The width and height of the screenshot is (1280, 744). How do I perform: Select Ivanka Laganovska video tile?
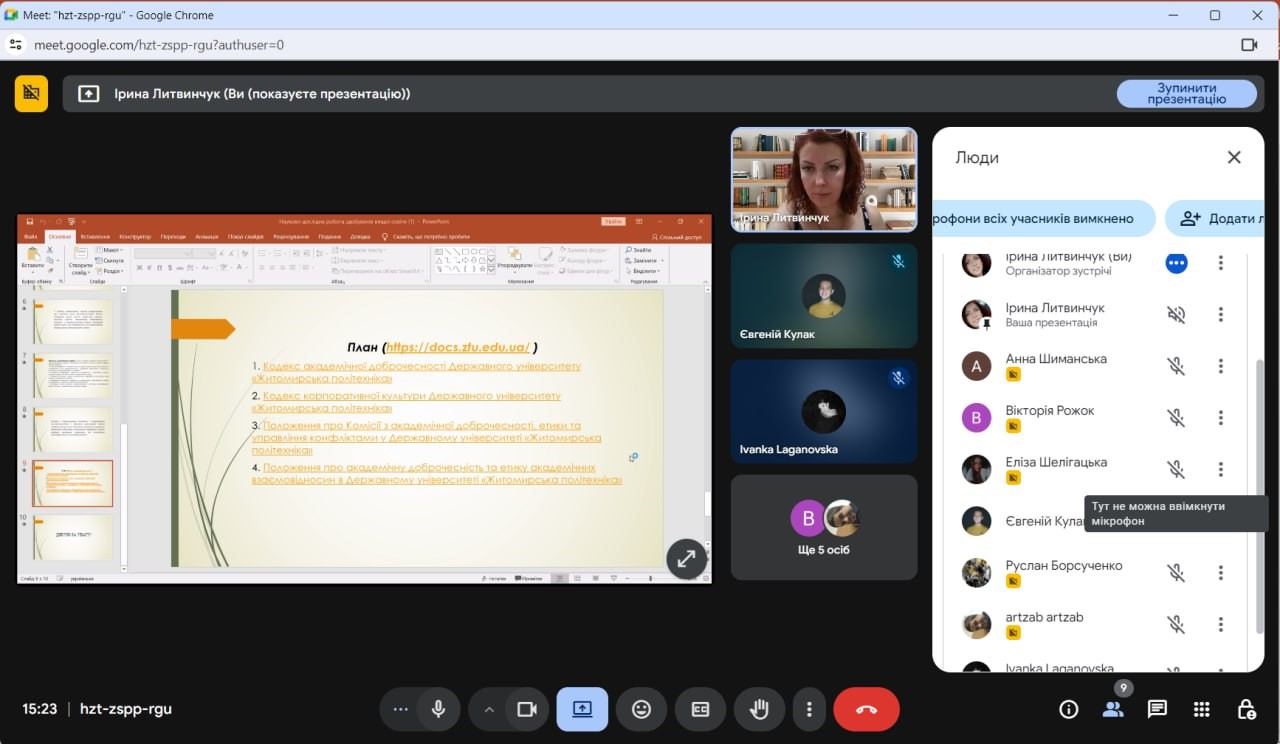coord(824,411)
